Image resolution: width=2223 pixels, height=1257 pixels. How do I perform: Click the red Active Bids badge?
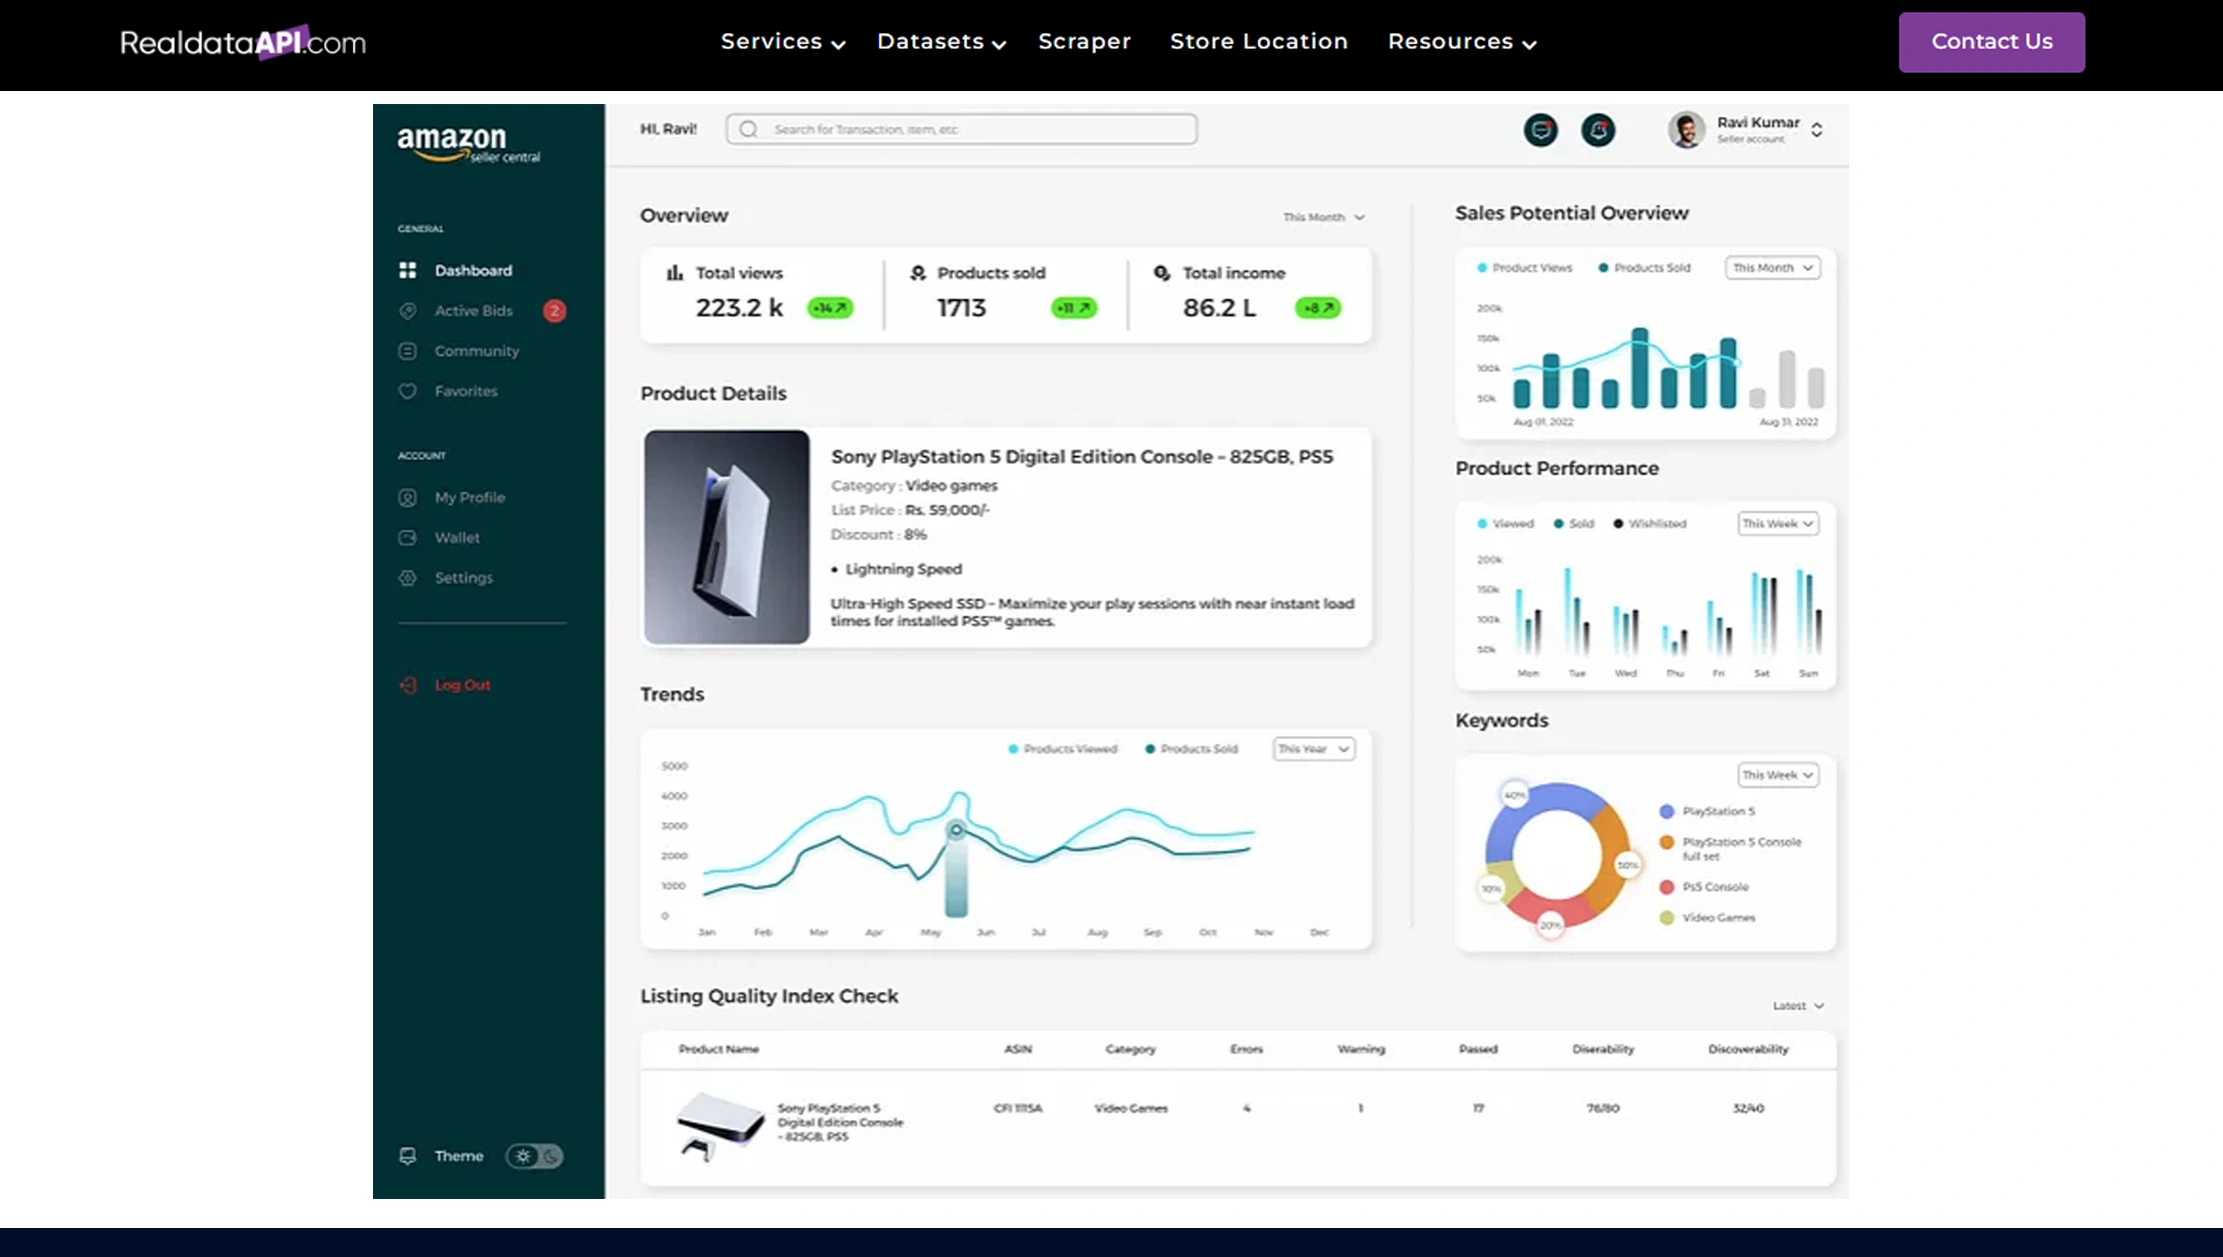tap(554, 311)
